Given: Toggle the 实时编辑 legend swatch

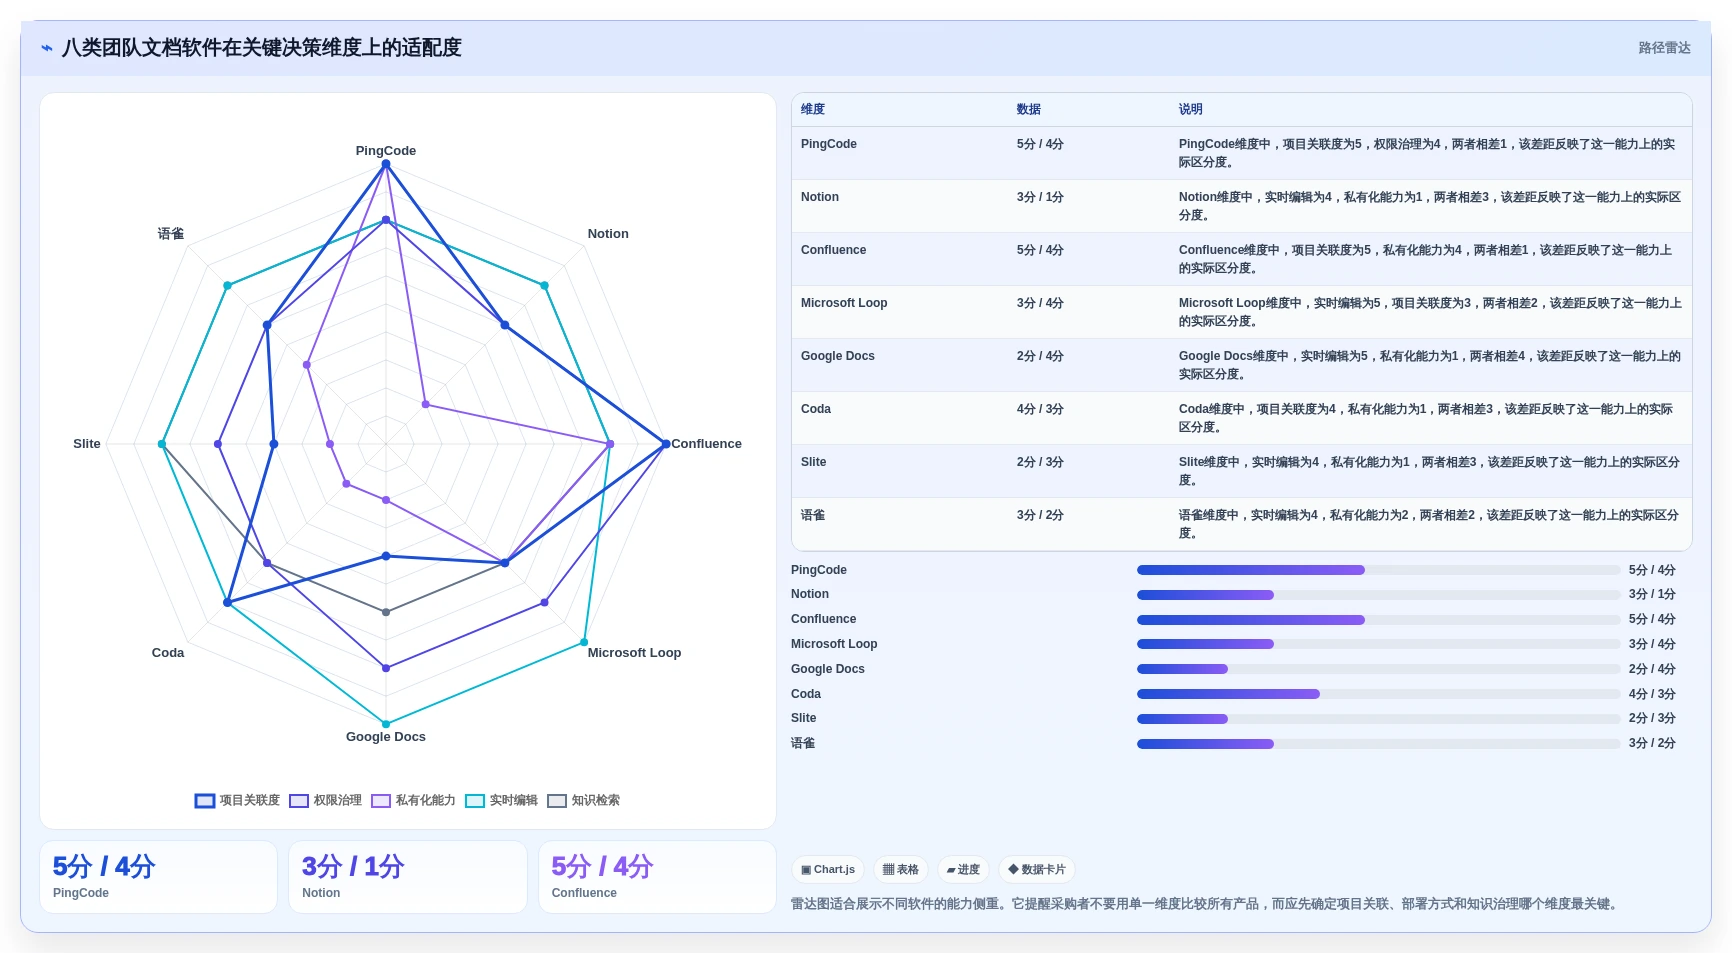Looking at the screenshot, I should pos(475,801).
